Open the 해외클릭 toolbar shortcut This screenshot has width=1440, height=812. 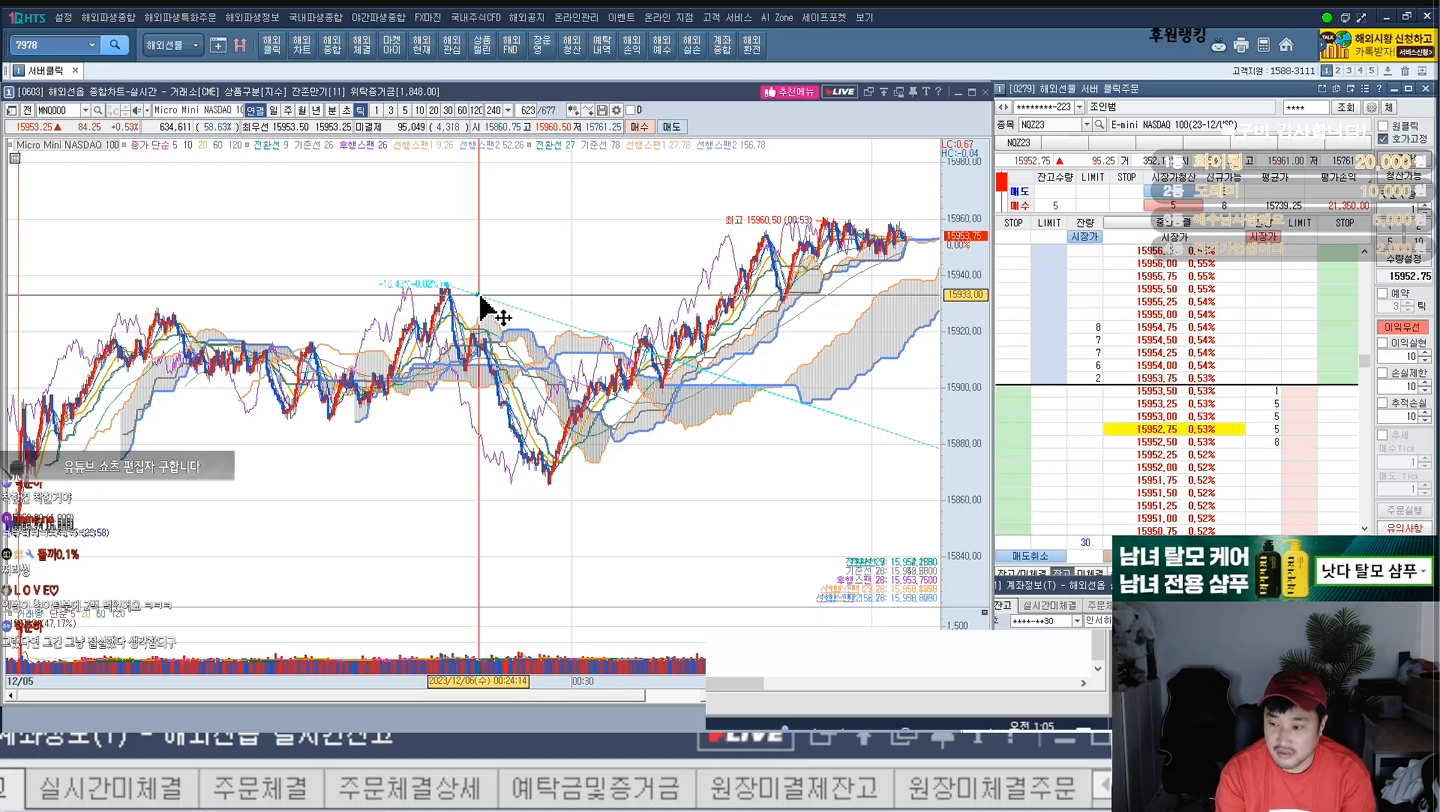pyautogui.click(x=272, y=45)
